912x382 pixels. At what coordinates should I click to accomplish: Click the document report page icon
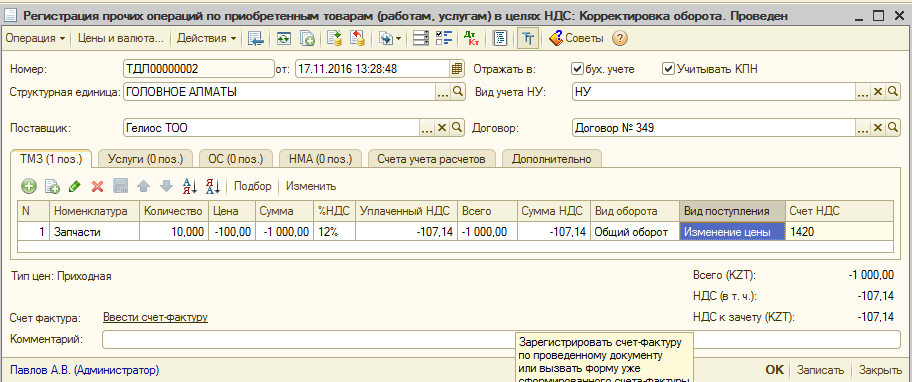(x=500, y=39)
